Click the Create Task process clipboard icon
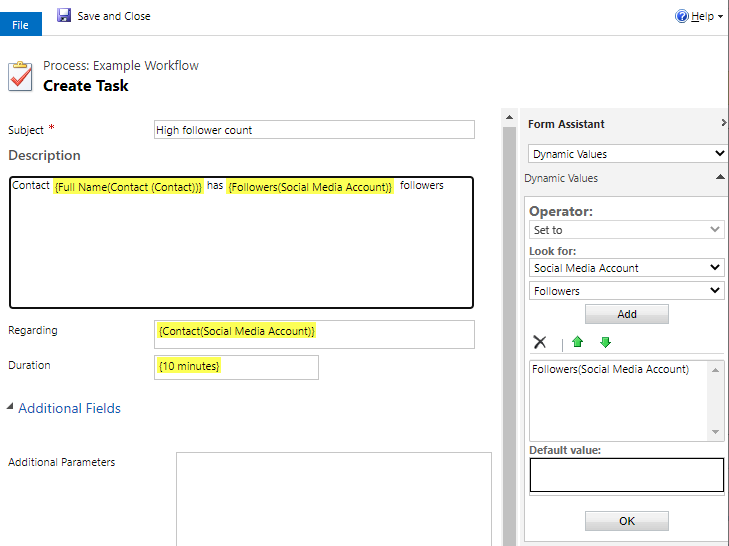Image resolution: width=729 pixels, height=546 pixels. [x=20, y=76]
